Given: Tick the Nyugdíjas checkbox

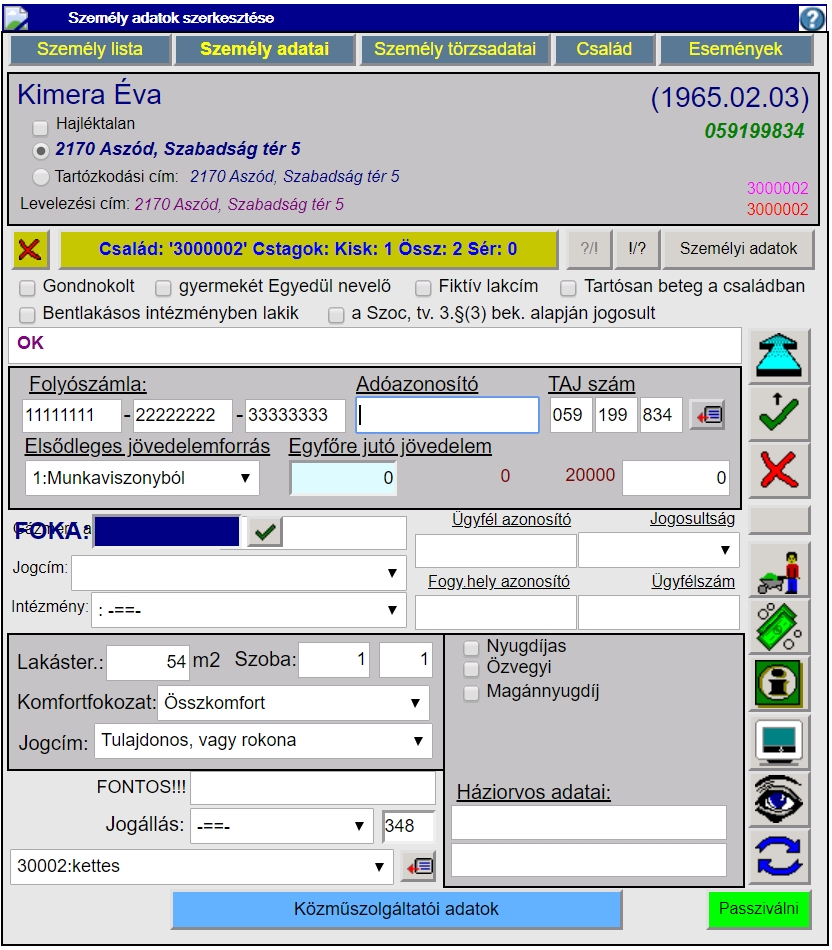Looking at the screenshot, I should click(x=471, y=647).
